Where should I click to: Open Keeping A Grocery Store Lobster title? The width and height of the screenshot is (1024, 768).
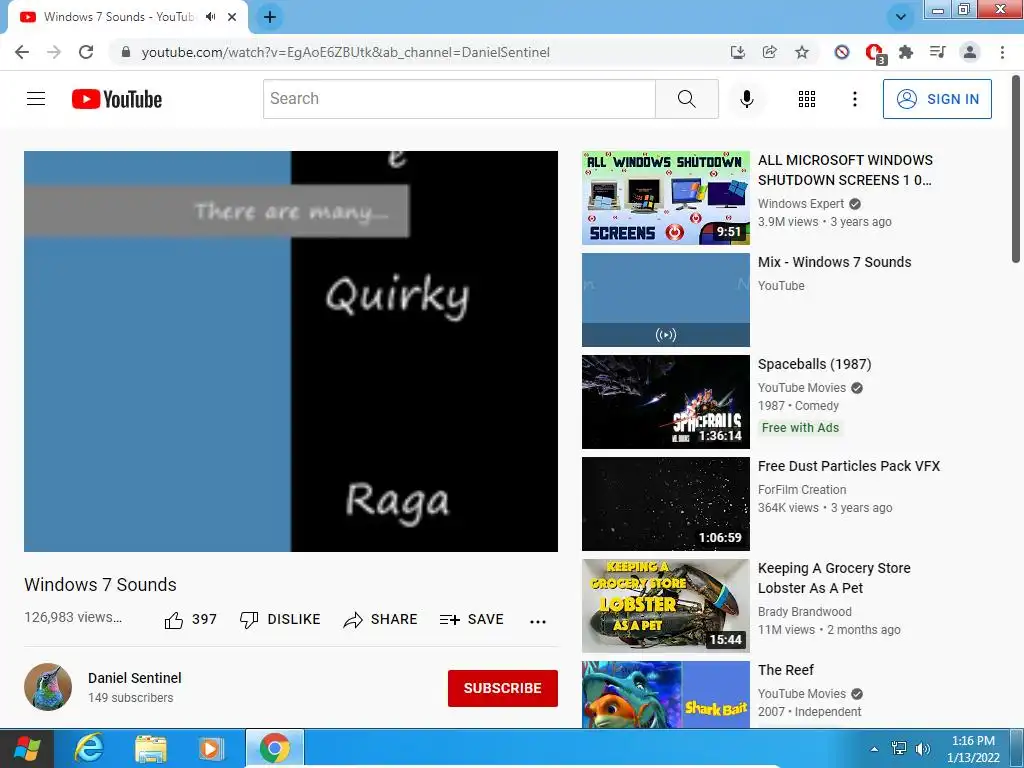tap(834, 578)
